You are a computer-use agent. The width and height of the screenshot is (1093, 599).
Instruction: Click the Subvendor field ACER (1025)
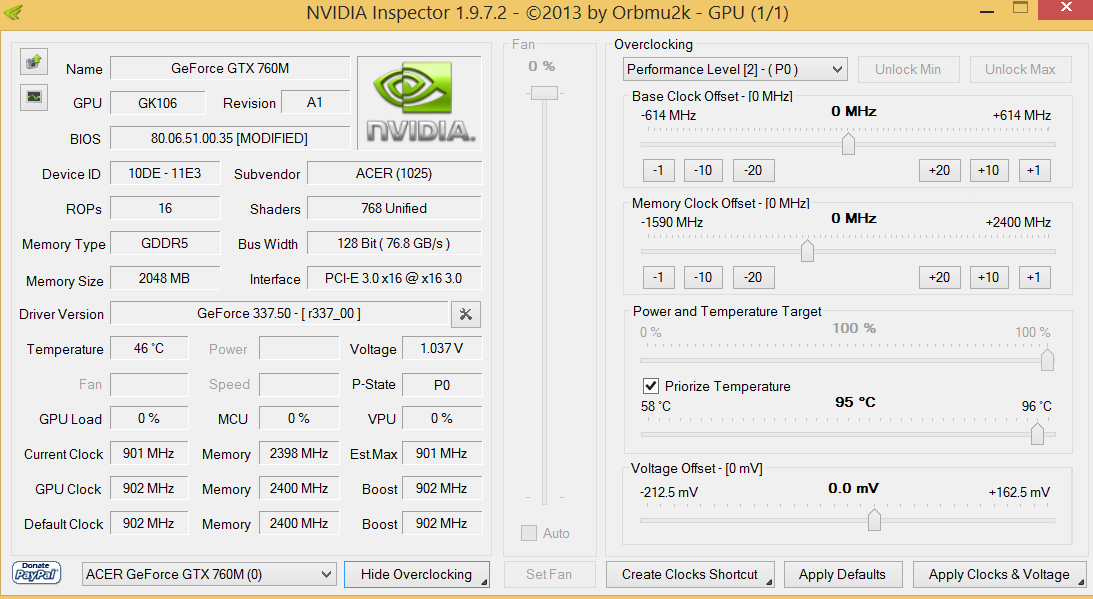pos(394,173)
